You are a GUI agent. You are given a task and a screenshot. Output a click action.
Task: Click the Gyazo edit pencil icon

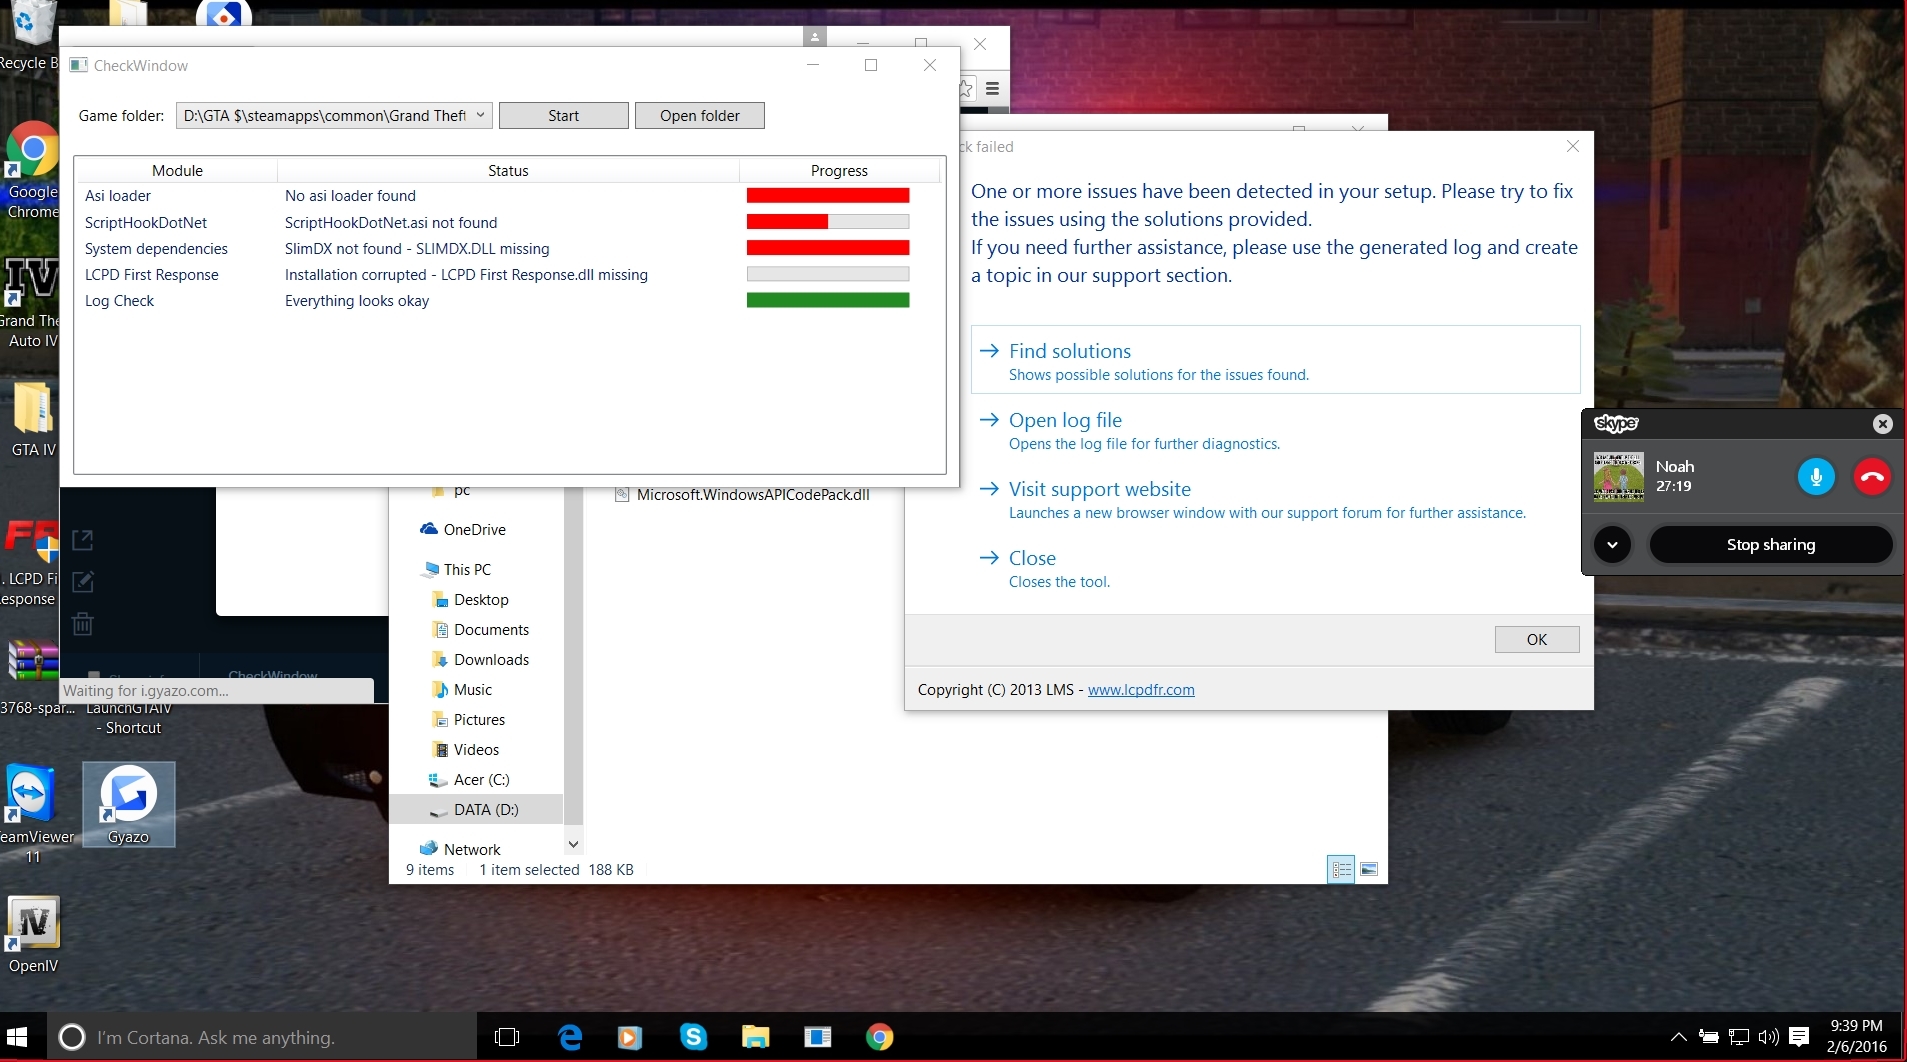(83, 582)
